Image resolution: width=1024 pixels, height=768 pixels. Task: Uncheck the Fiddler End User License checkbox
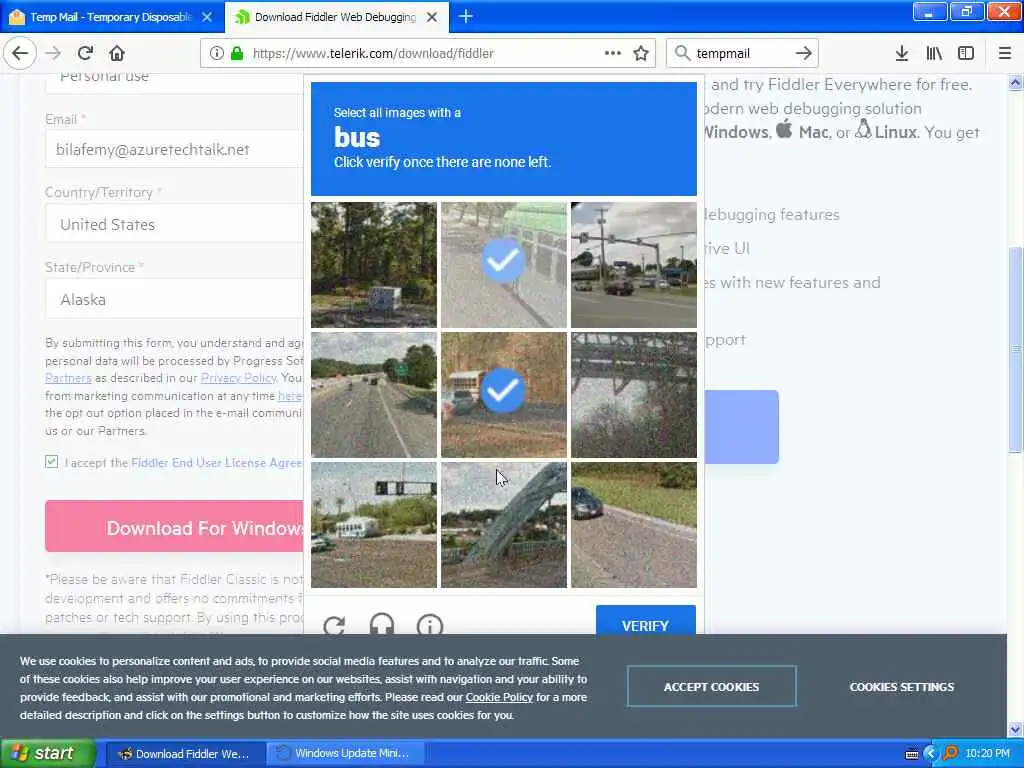52,462
